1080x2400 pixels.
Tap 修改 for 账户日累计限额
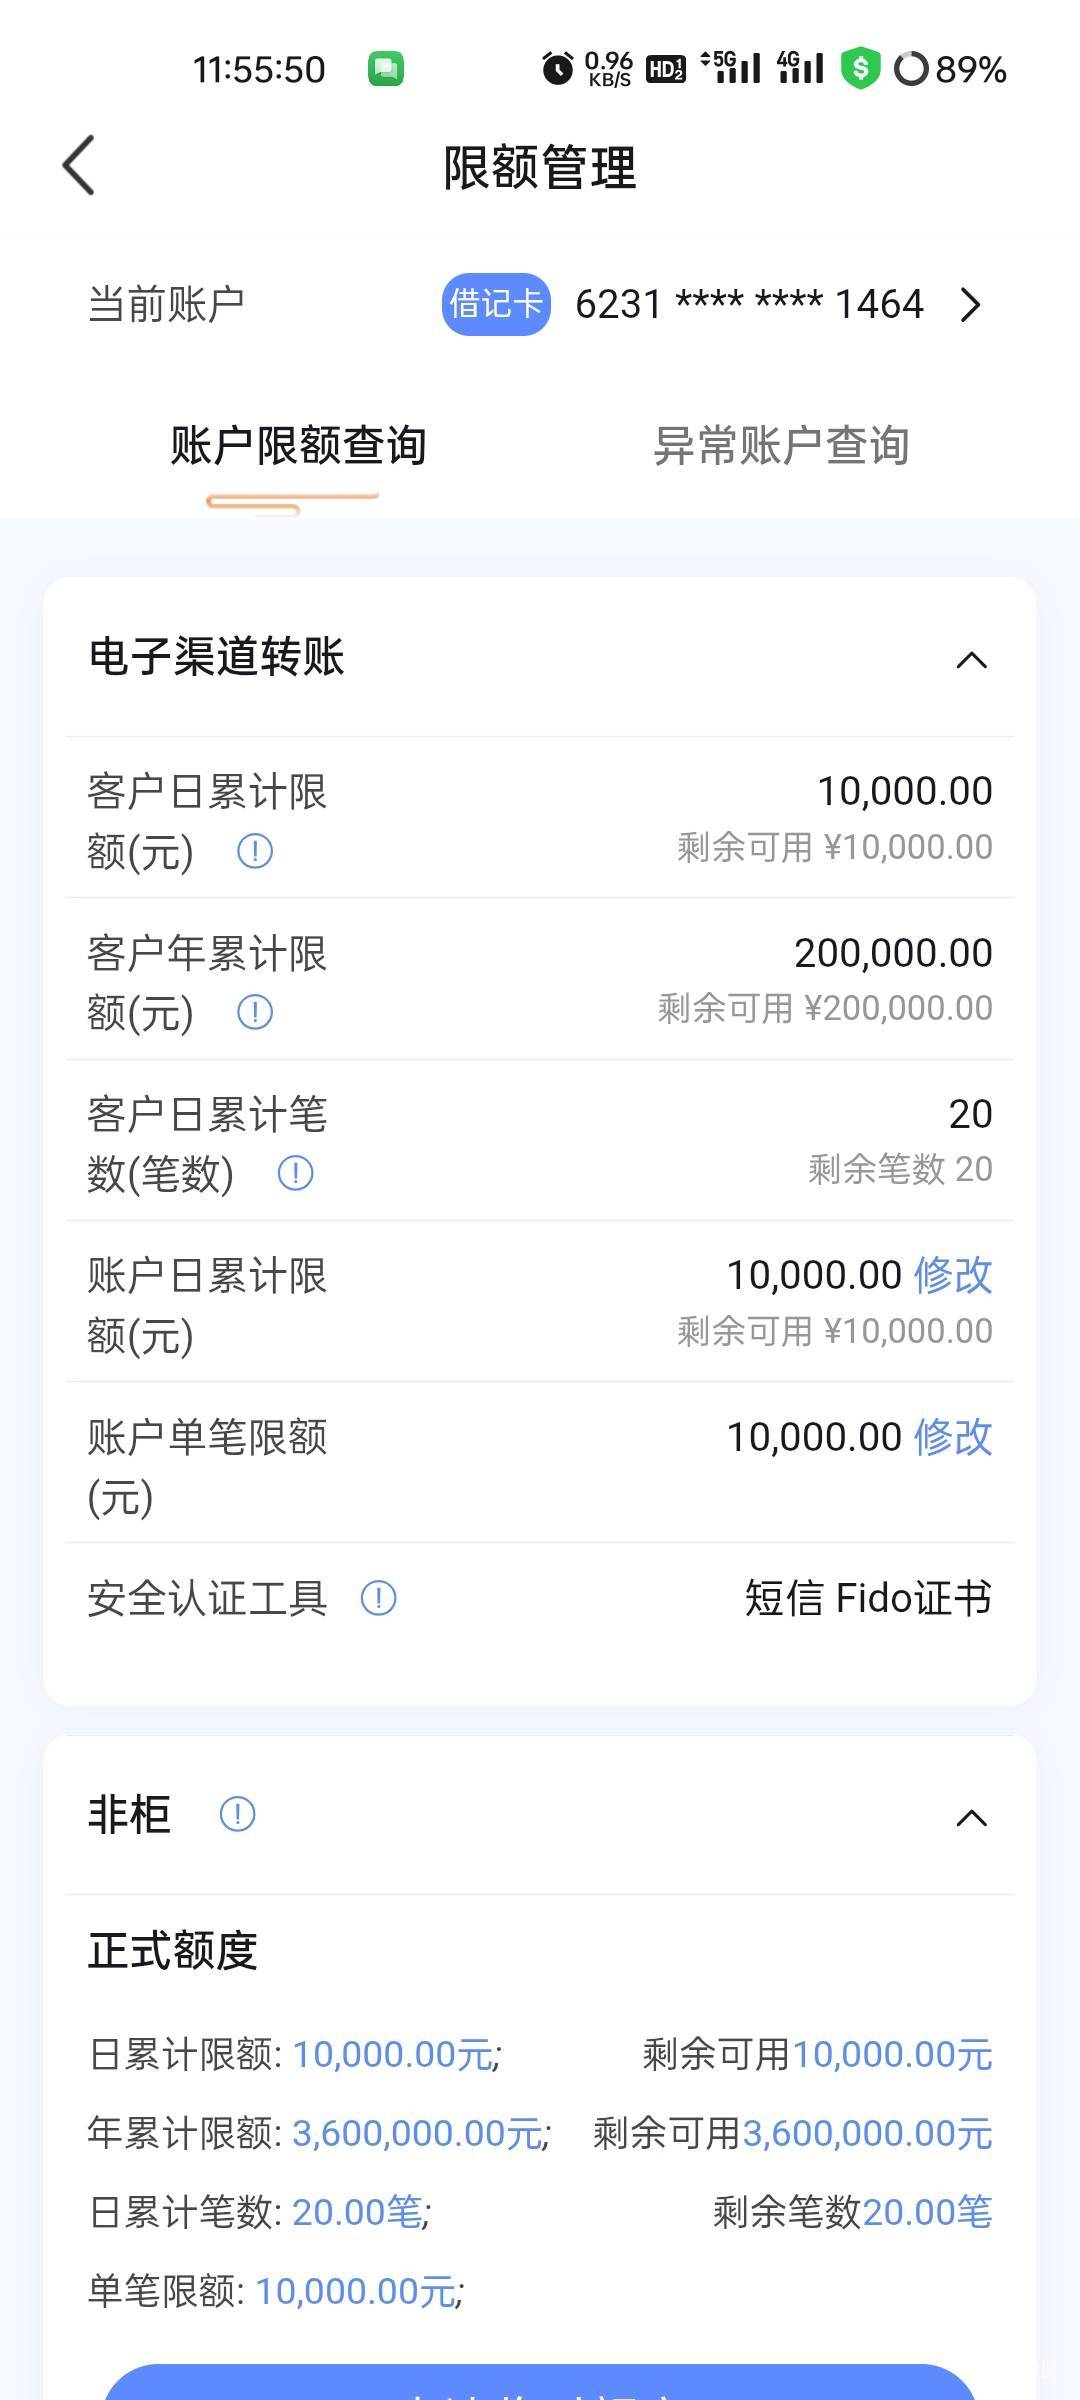click(x=953, y=1276)
